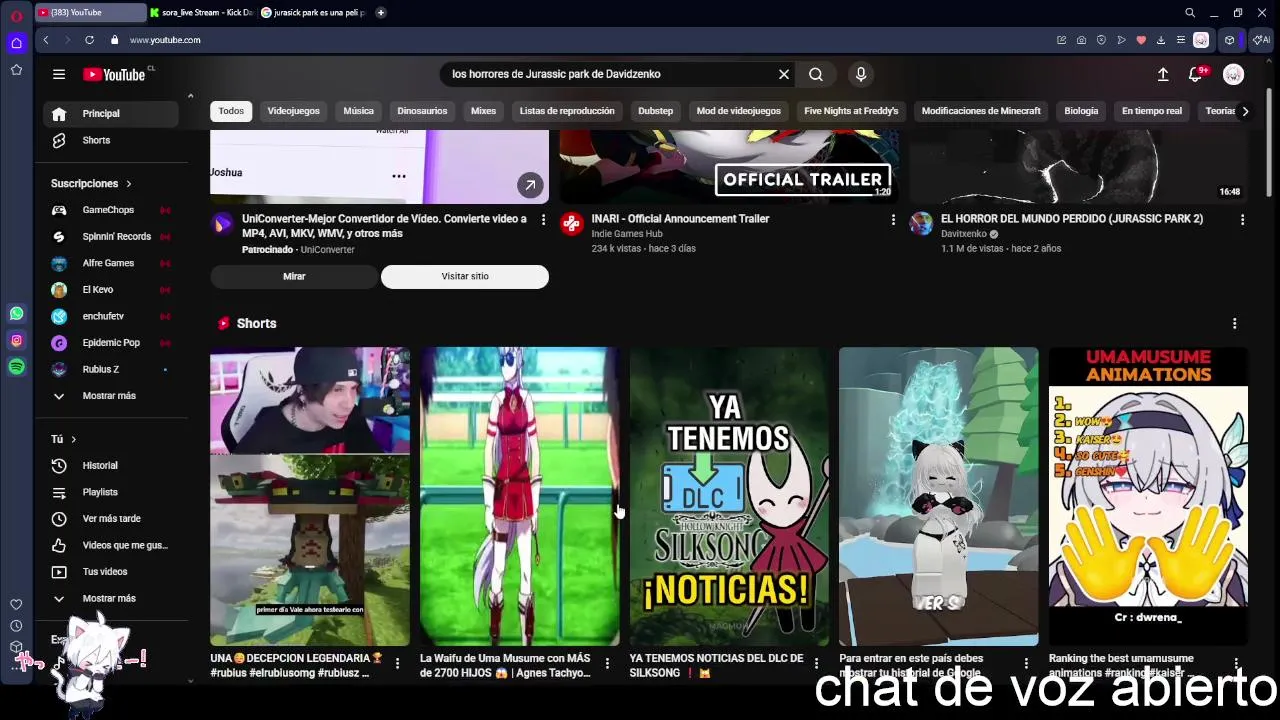Open the upload/create video icon
Viewport: 1280px width, 720px height.
pos(1163,74)
